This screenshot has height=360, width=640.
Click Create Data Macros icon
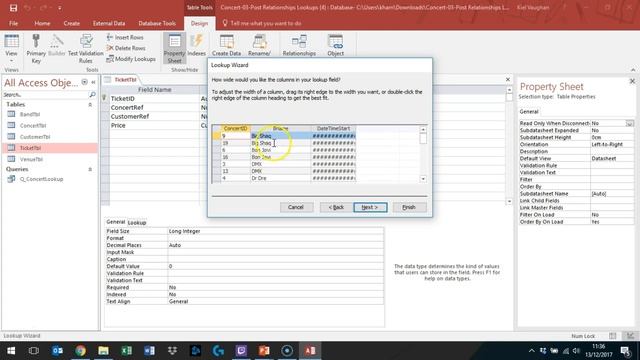point(227,46)
